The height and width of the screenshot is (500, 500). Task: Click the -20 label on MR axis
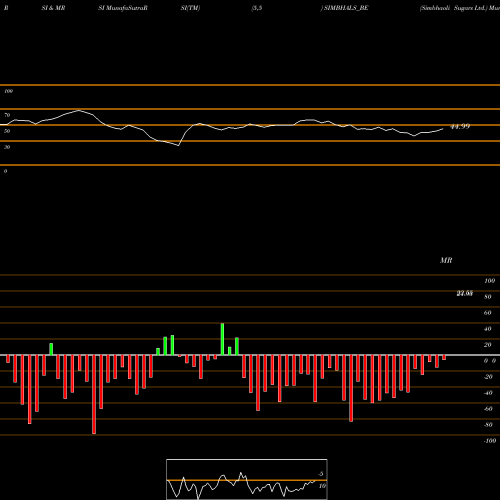488,377
